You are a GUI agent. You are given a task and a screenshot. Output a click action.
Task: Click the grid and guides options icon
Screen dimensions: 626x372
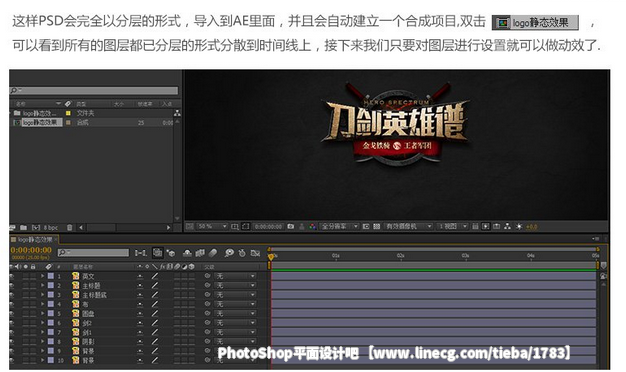point(235,226)
